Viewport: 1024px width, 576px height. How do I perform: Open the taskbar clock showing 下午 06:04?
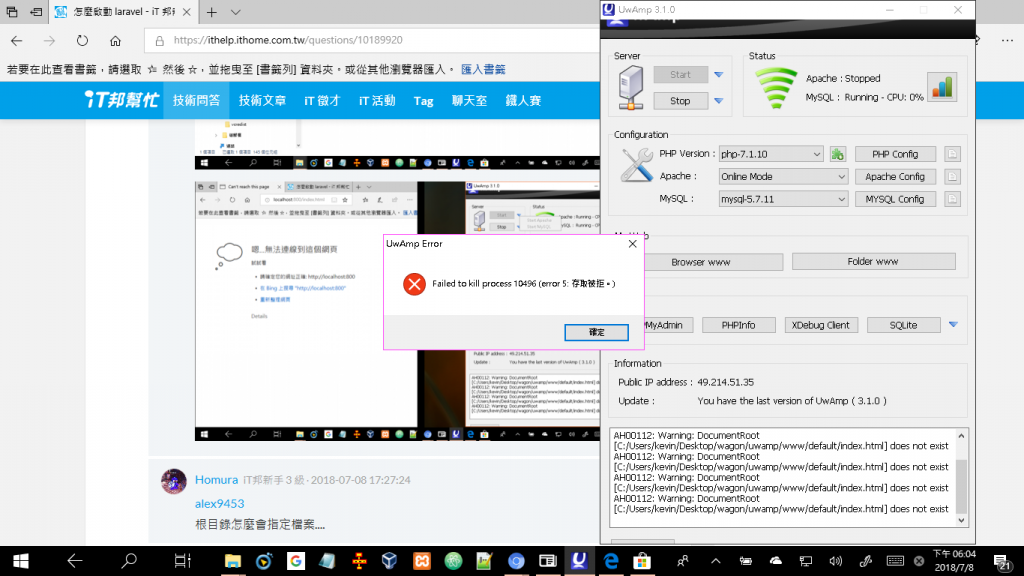(954, 561)
